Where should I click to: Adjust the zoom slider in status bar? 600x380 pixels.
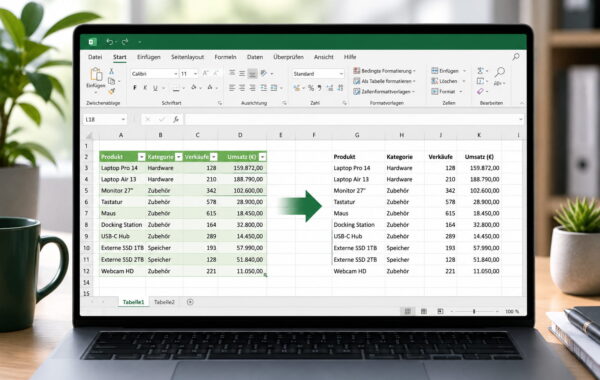[x=474, y=312]
